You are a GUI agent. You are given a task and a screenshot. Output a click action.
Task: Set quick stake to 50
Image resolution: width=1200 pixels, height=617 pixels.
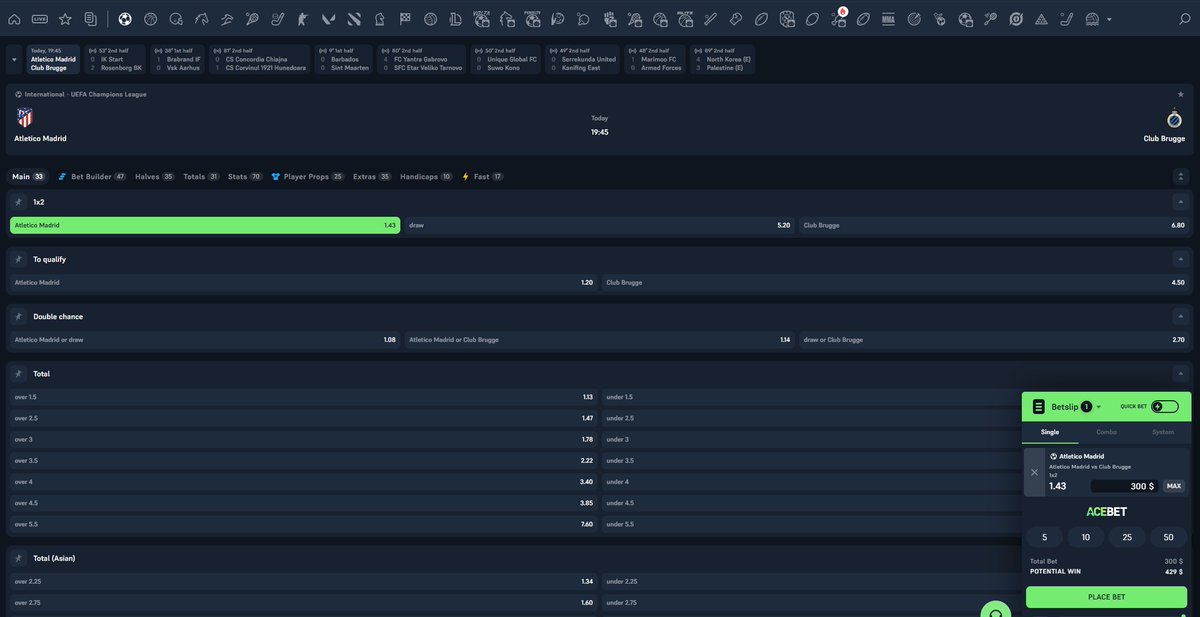[x=1168, y=537]
